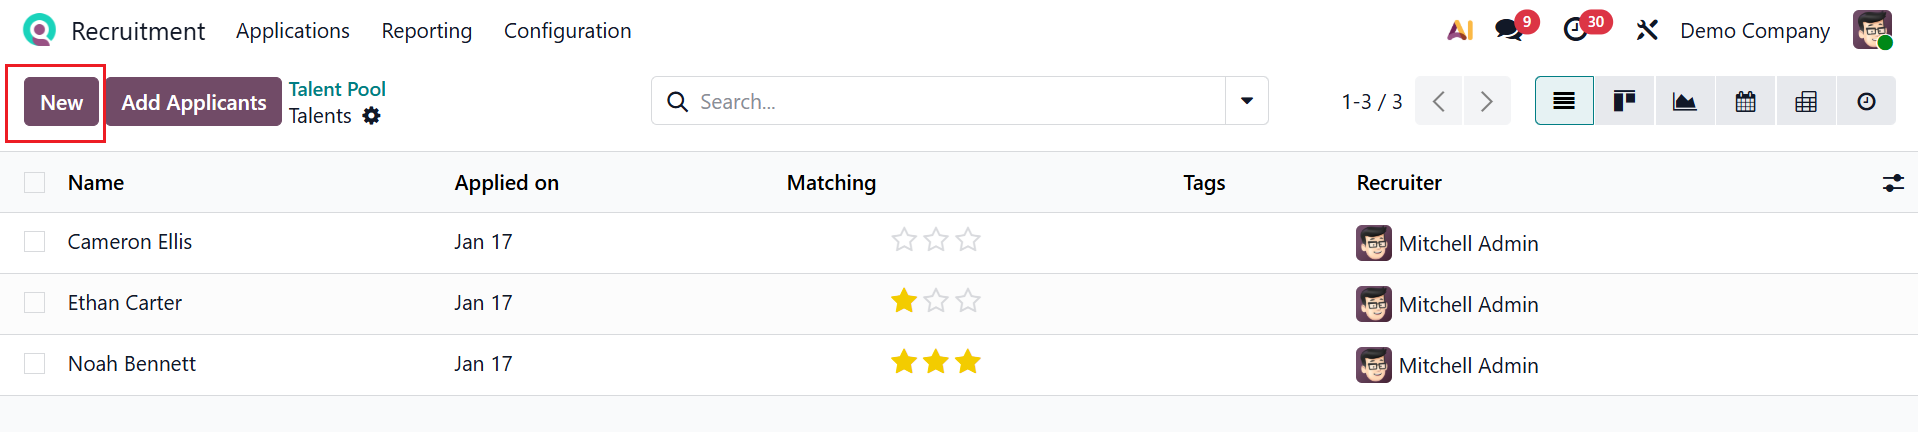Expand the search options dropdown arrow
This screenshot has height=432, width=1918.
[x=1247, y=101]
